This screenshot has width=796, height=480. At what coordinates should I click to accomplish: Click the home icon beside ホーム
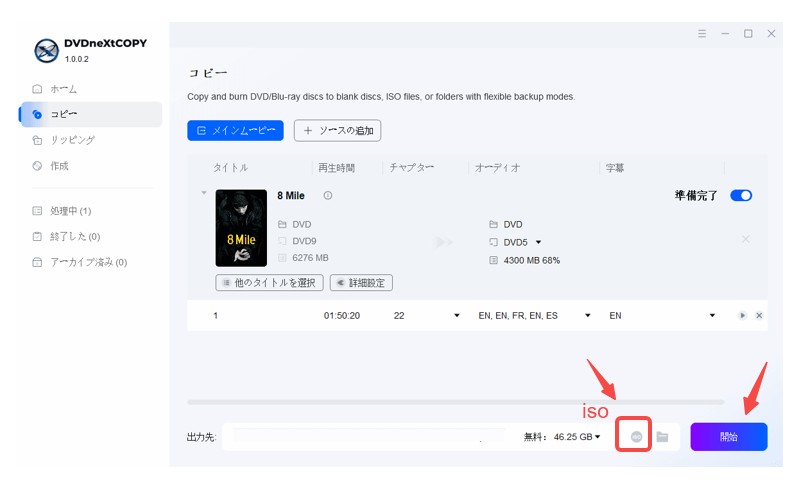[x=37, y=89]
